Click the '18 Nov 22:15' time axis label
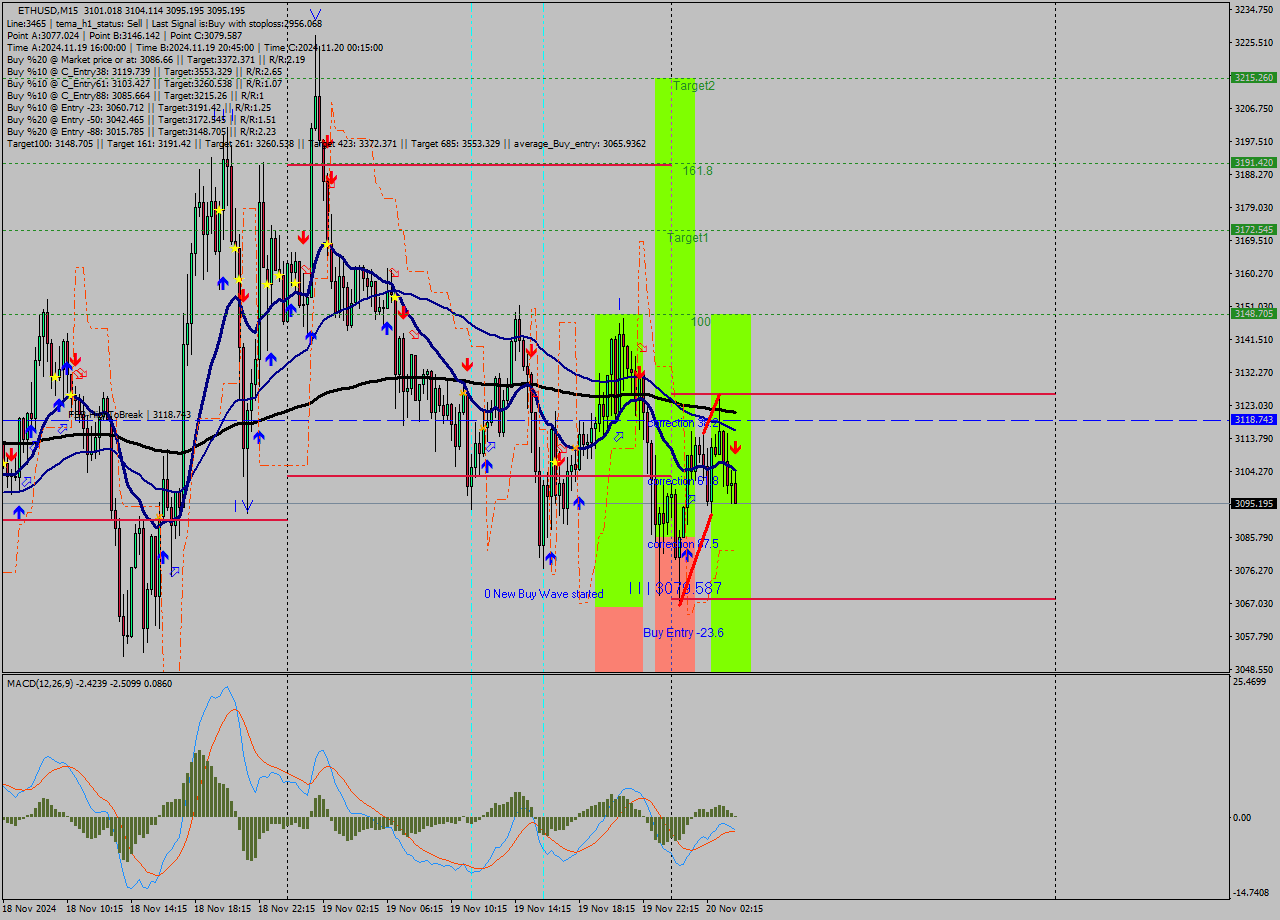Screen dimensions: 1280x920 point(287,909)
